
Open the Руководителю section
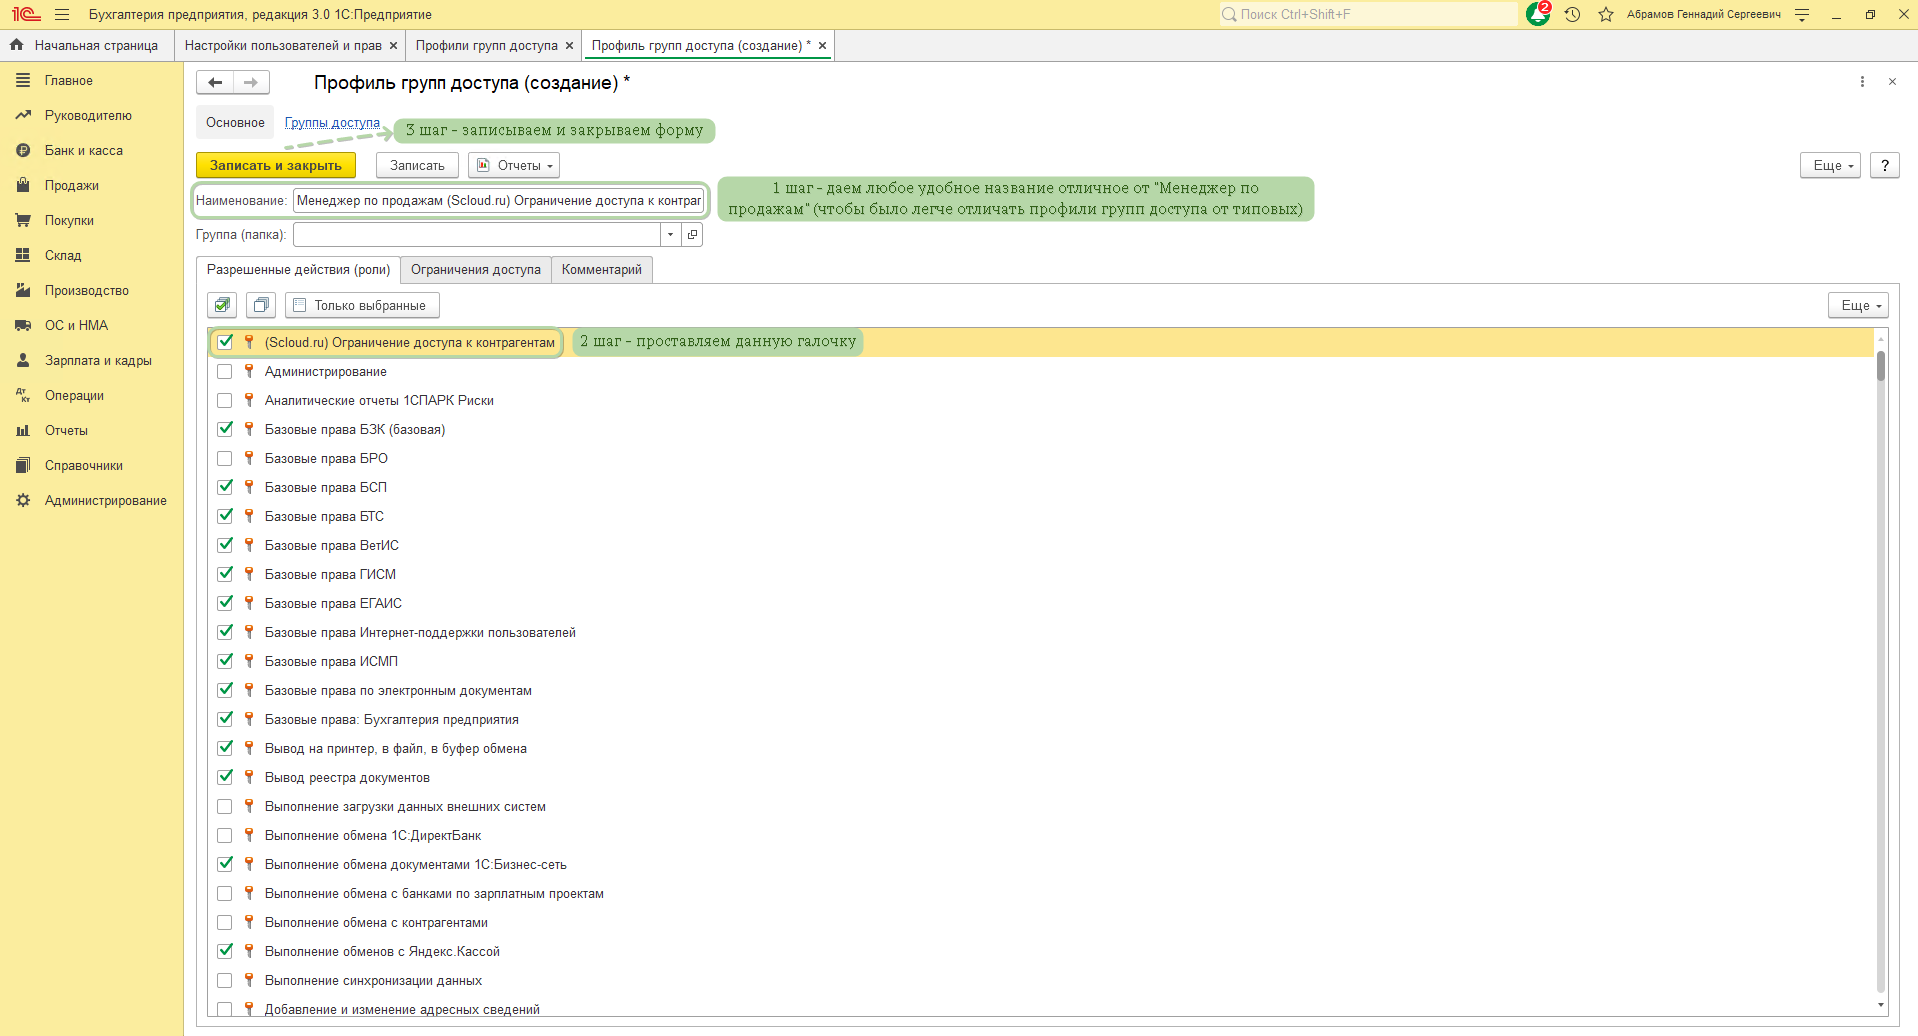88,116
